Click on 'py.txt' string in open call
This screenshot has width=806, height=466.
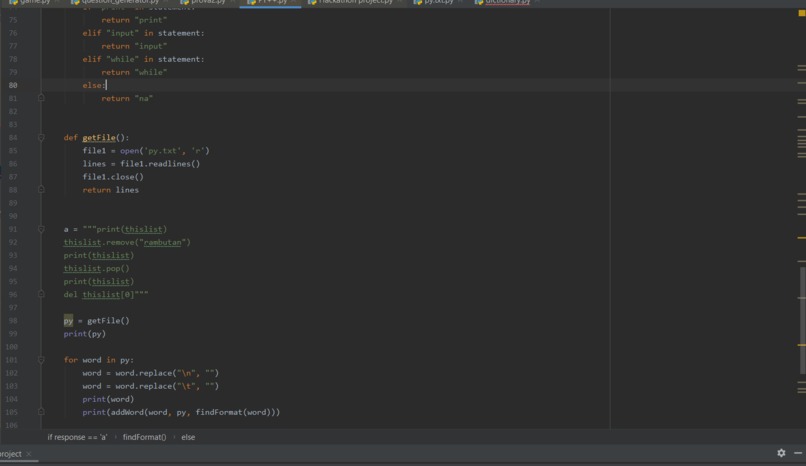(x=162, y=151)
